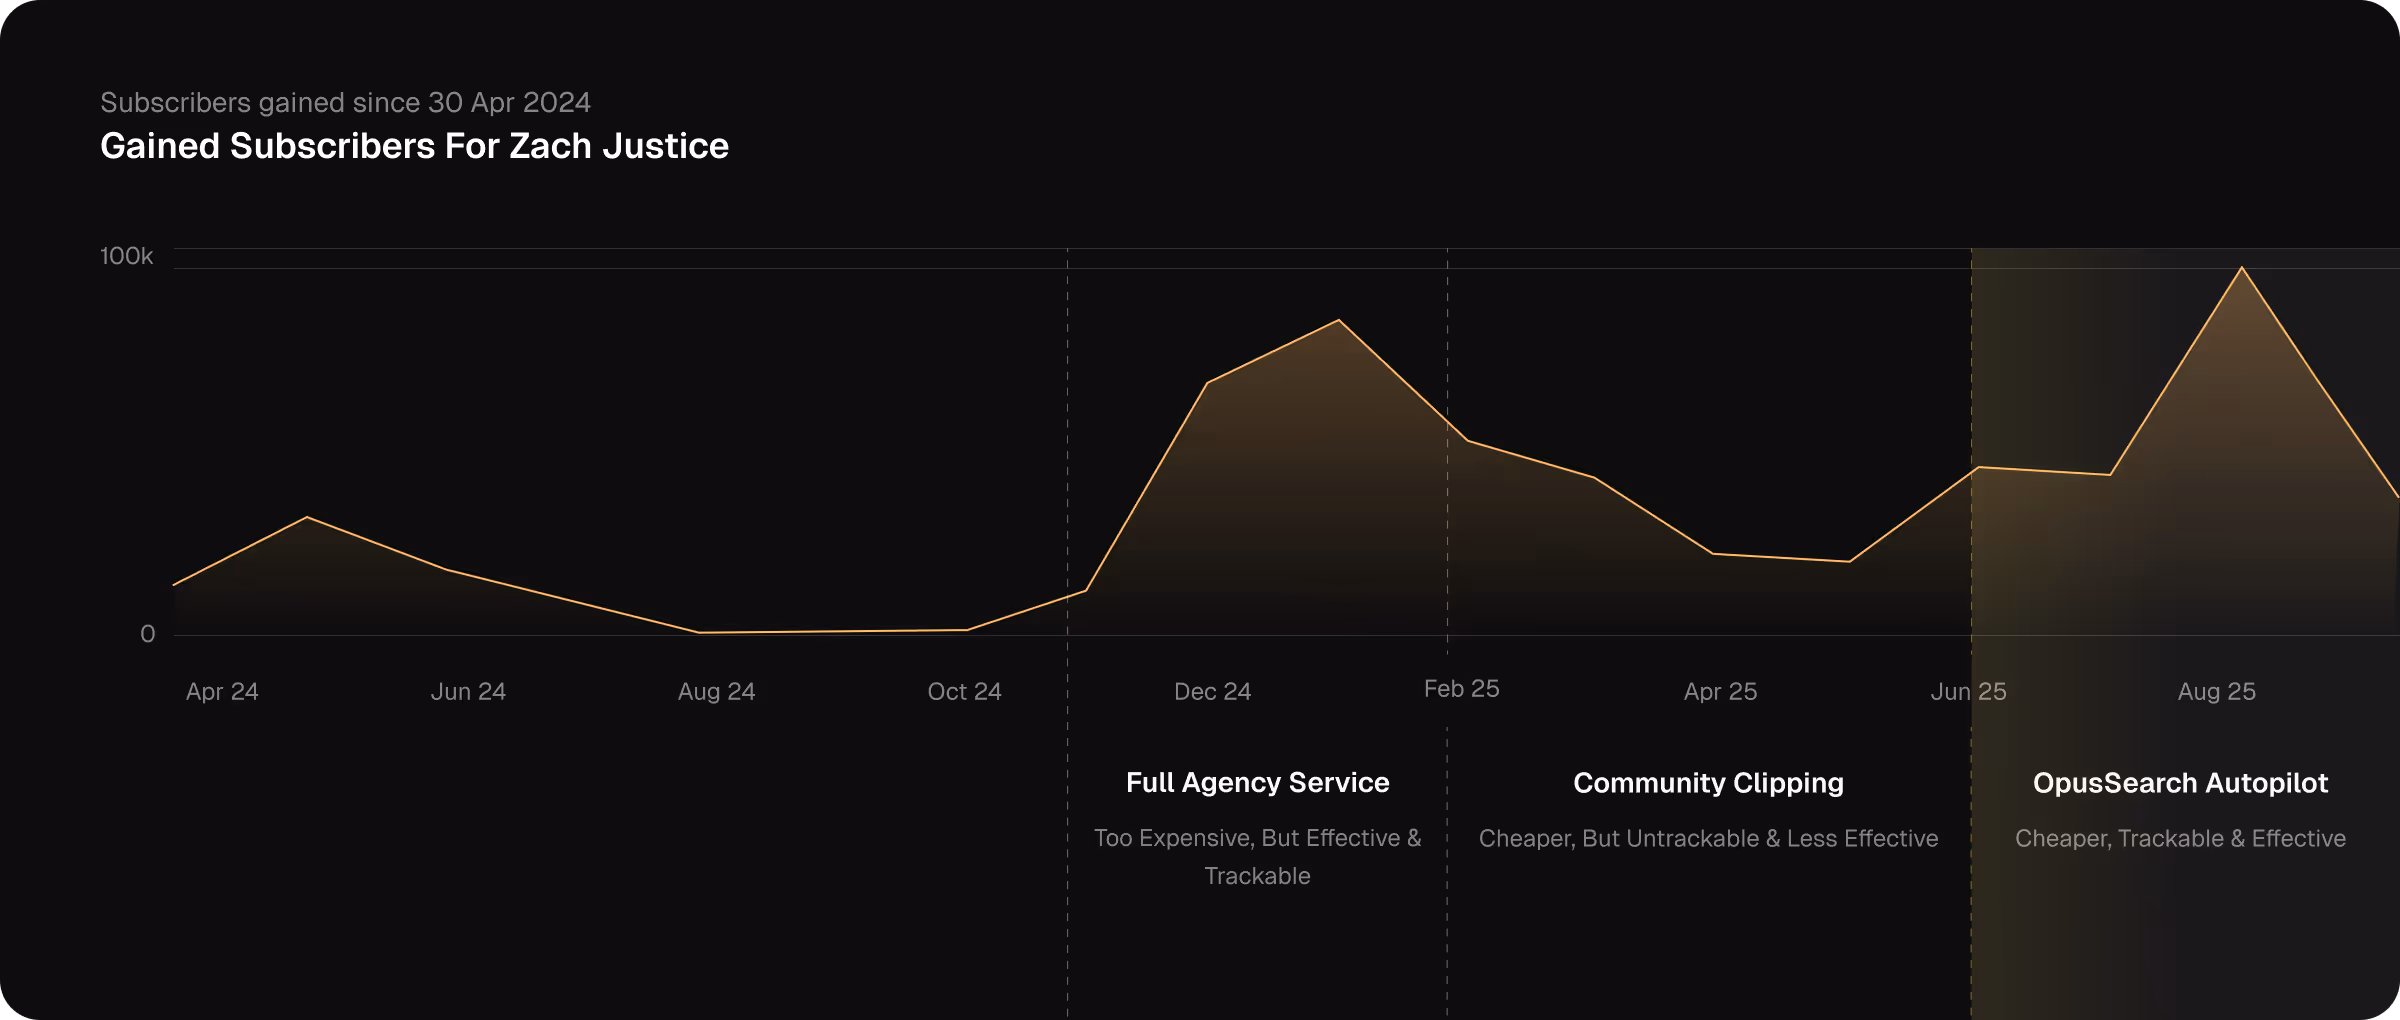Click the 100k y-axis gridline label
2400x1020 pixels.
pyautogui.click(x=127, y=255)
